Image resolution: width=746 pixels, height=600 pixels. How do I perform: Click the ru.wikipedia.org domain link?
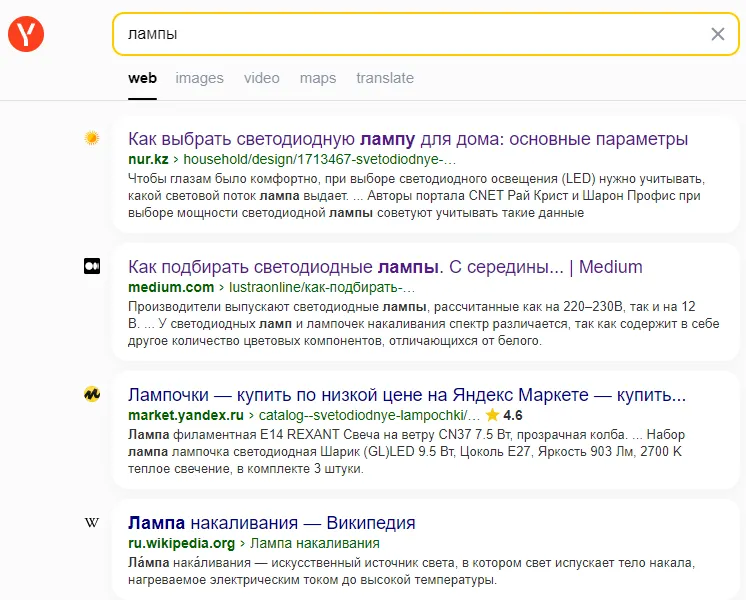point(181,543)
